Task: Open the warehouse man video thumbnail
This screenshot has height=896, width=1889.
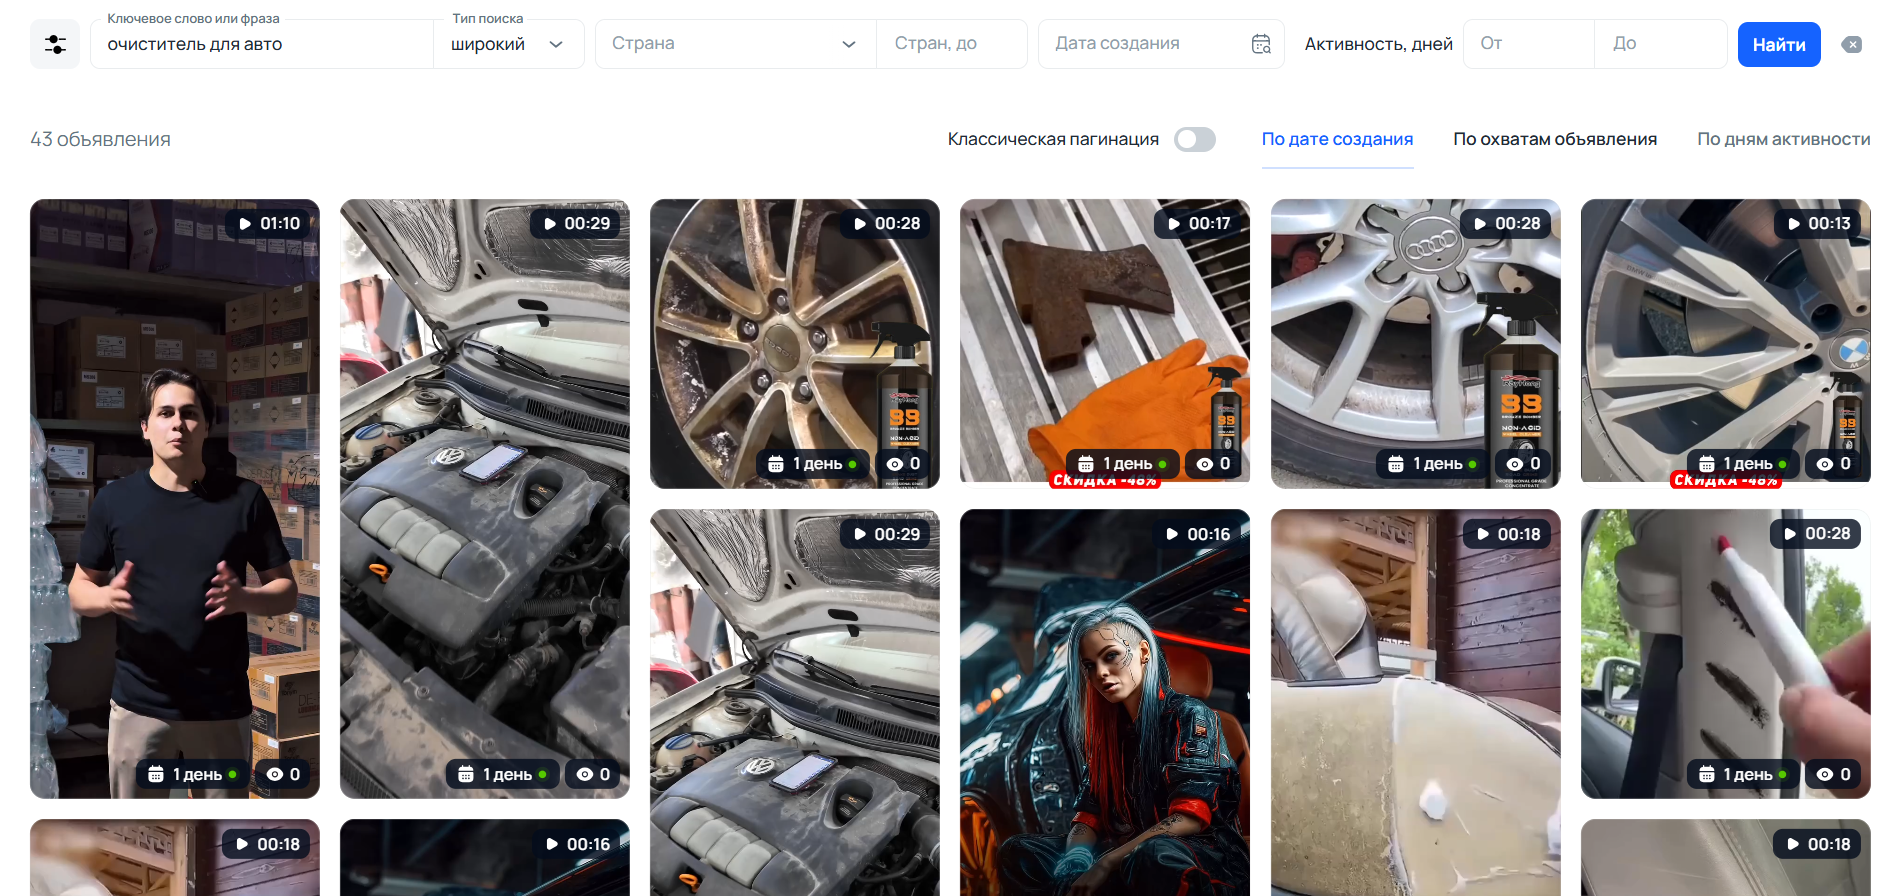Action: pyautogui.click(x=175, y=499)
